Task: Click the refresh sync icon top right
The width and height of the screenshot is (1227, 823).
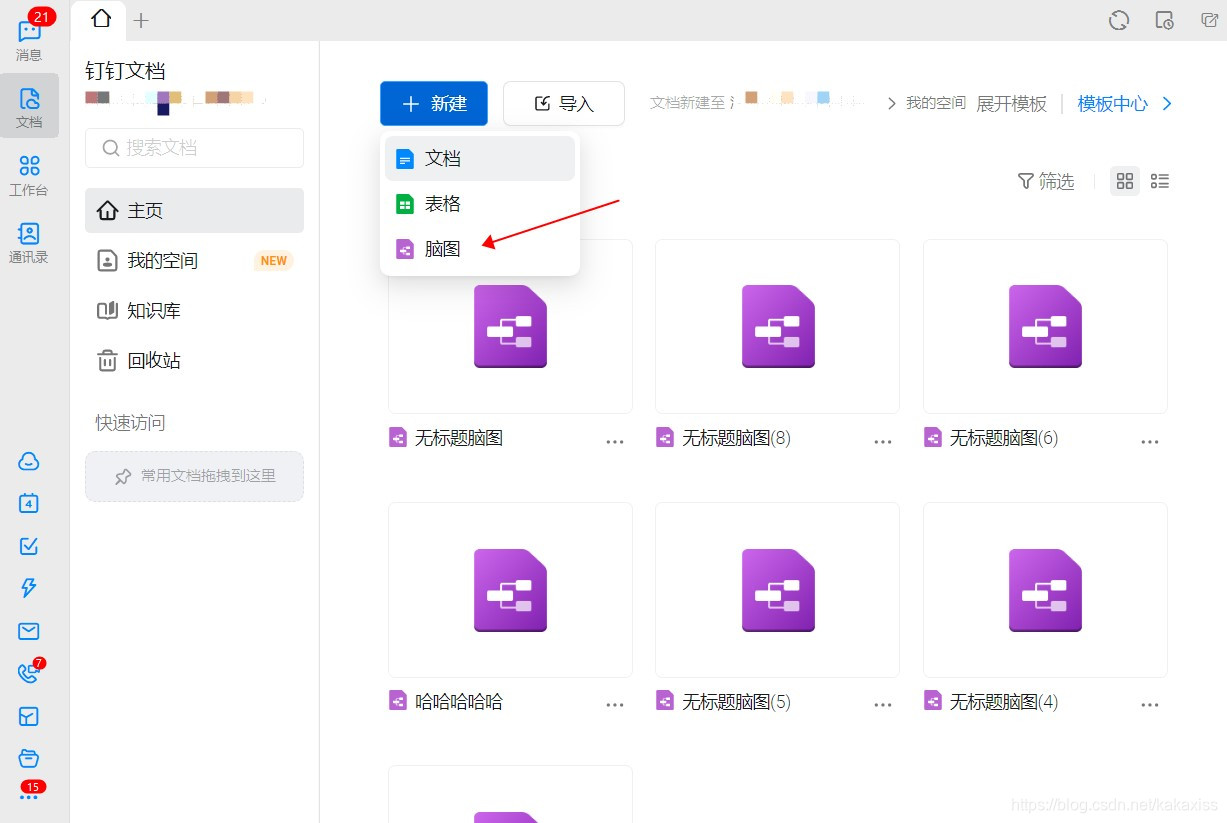Action: pyautogui.click(x=1119, y=20)
